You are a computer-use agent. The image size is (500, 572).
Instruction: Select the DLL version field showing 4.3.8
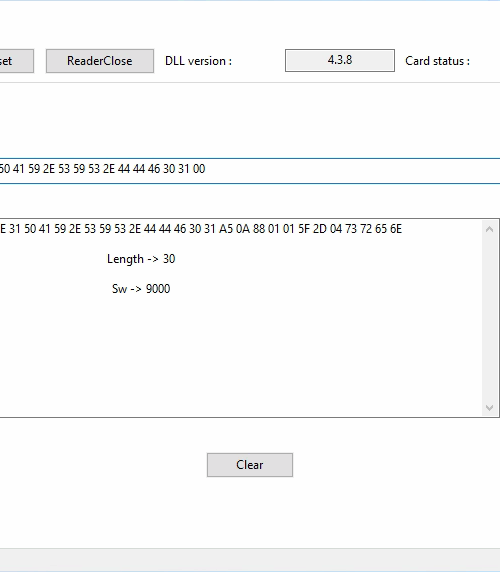(x=340, y=60)
